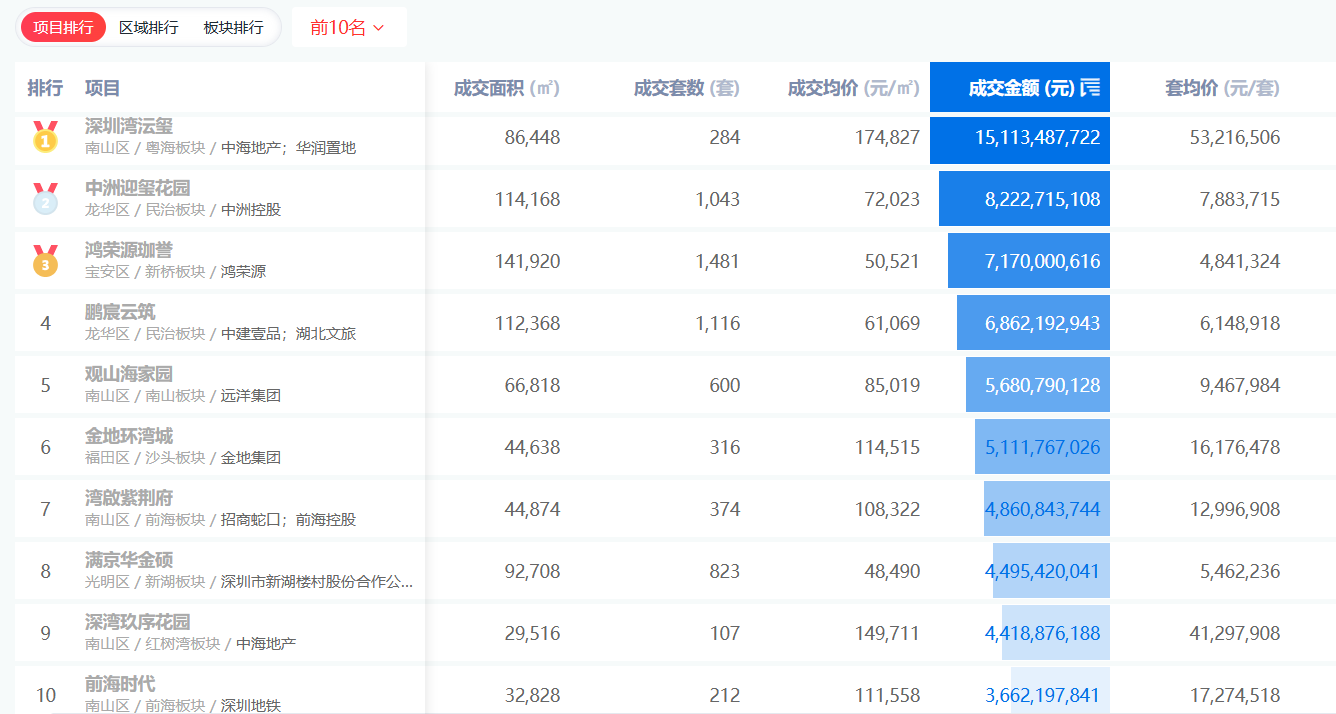Open the 前10名 dropdown

pyautogui.click(x=348, y=27)
